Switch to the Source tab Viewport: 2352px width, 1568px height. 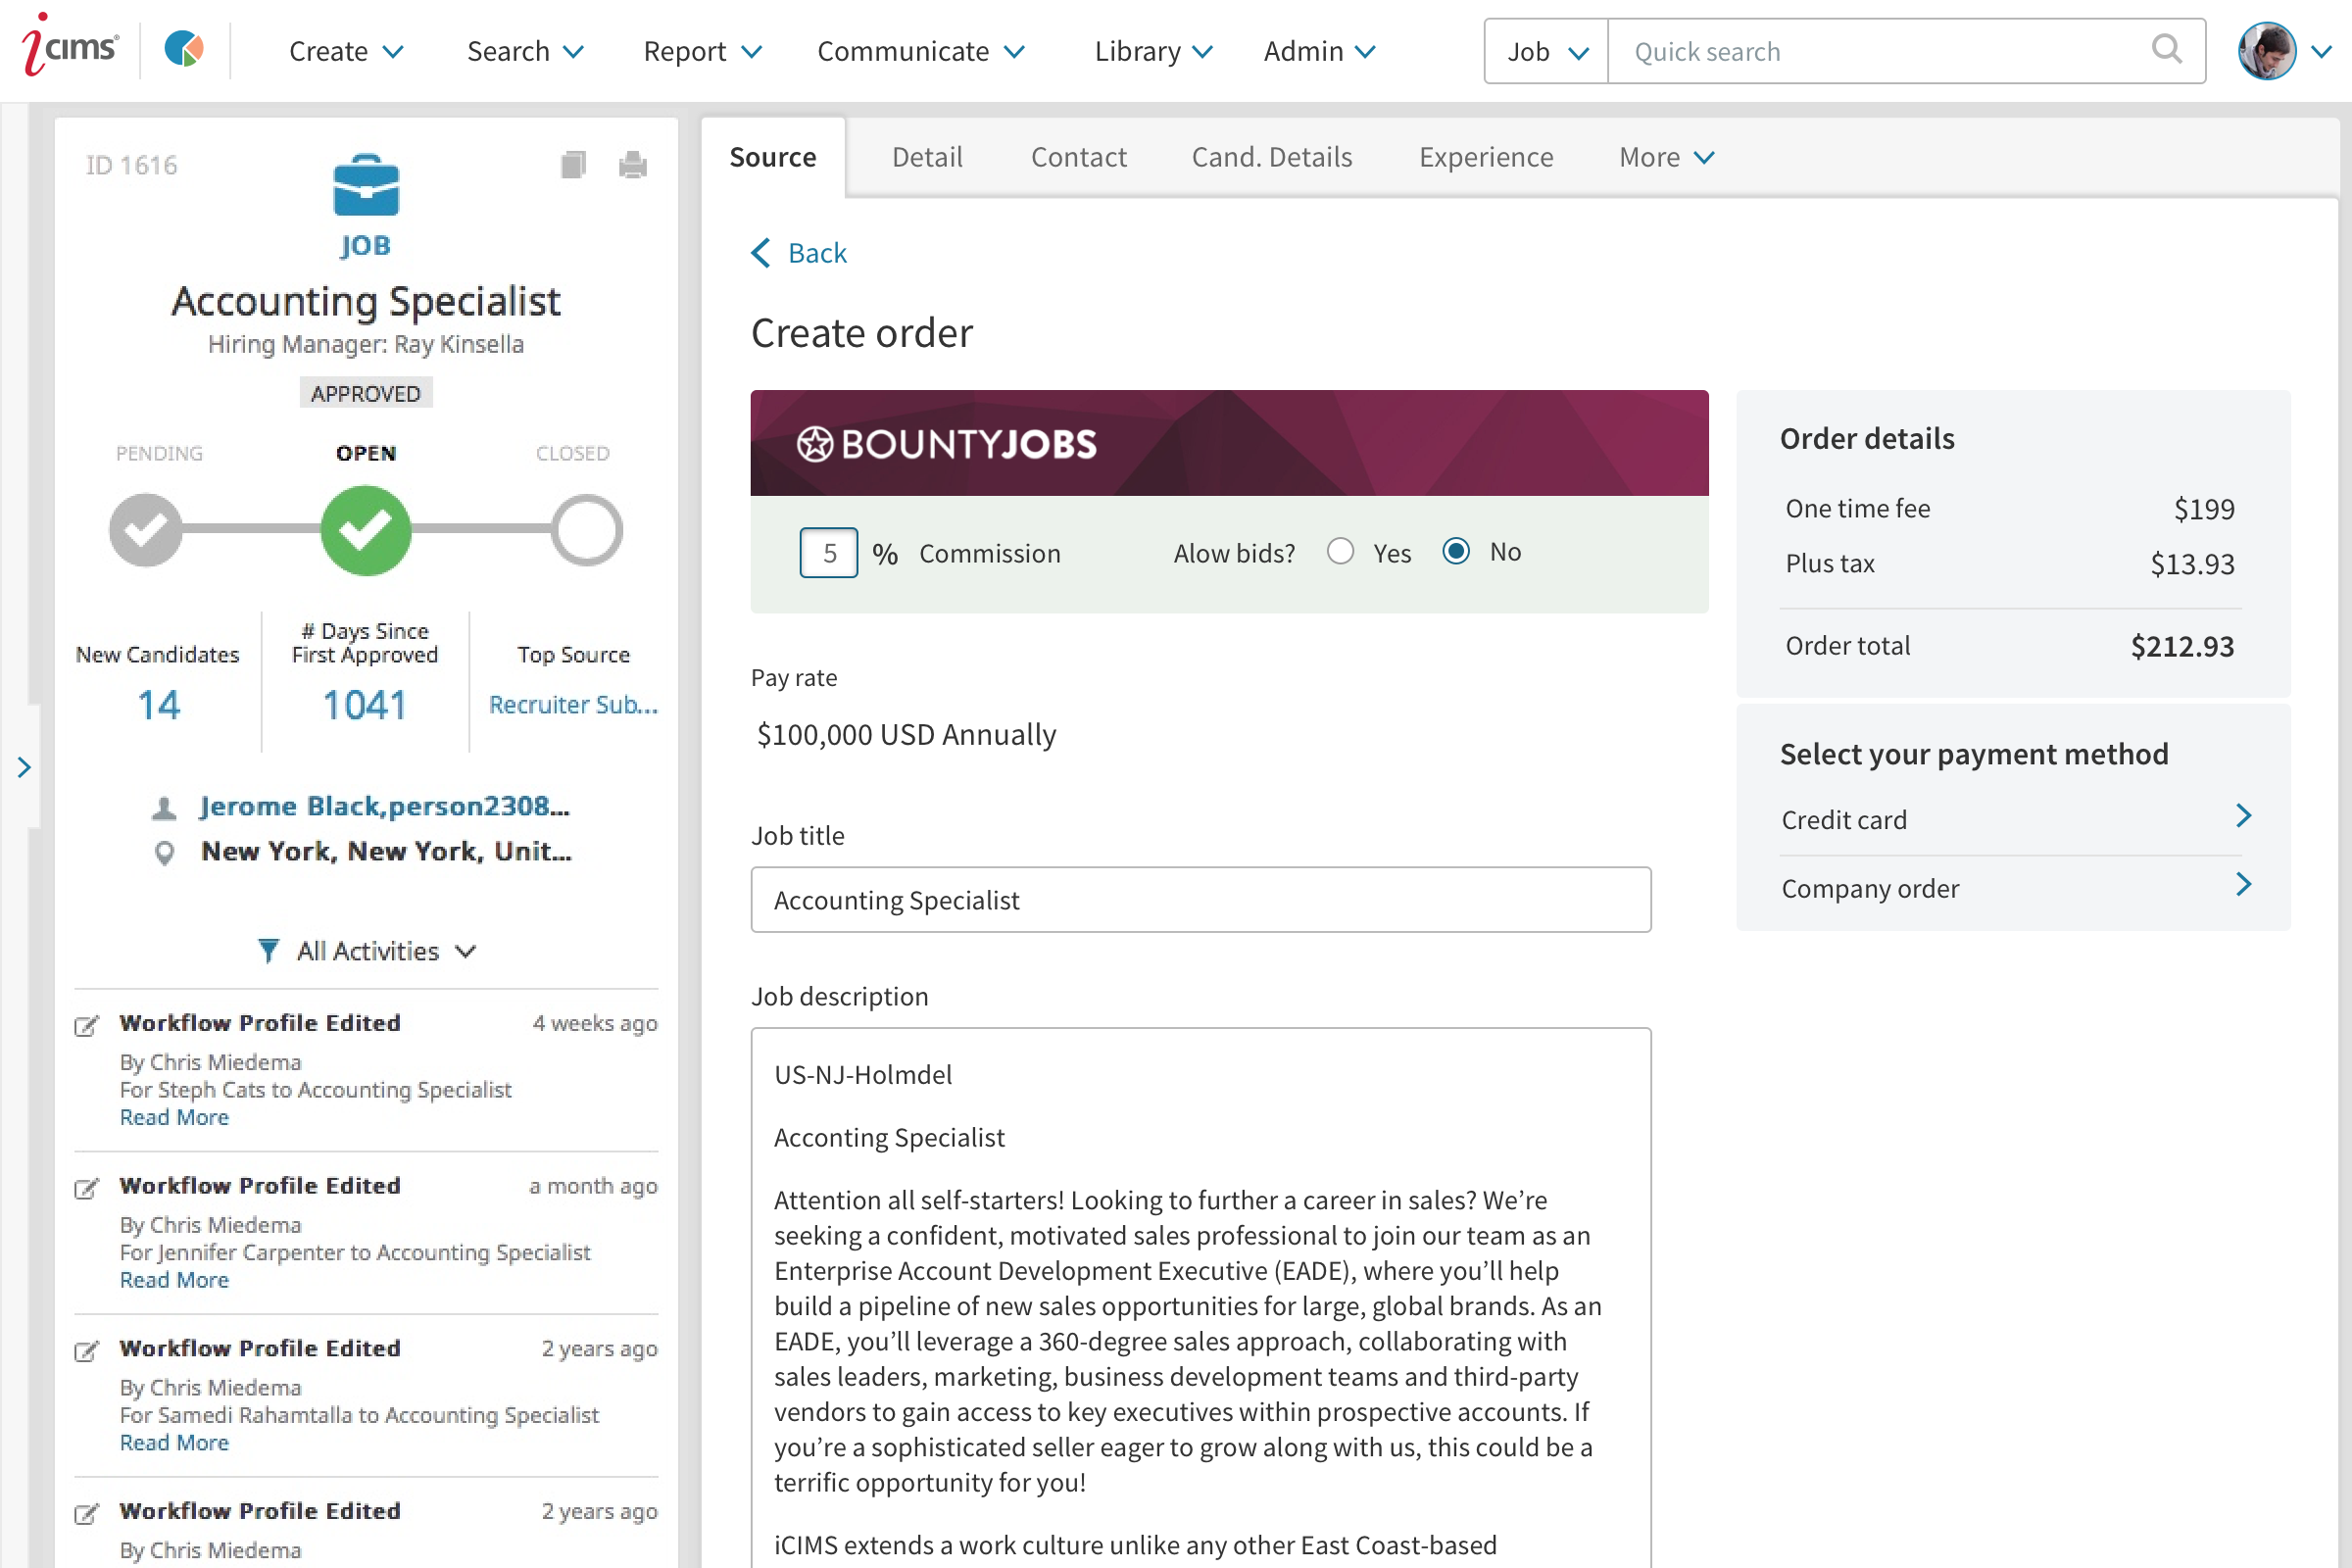click(773, 157)
